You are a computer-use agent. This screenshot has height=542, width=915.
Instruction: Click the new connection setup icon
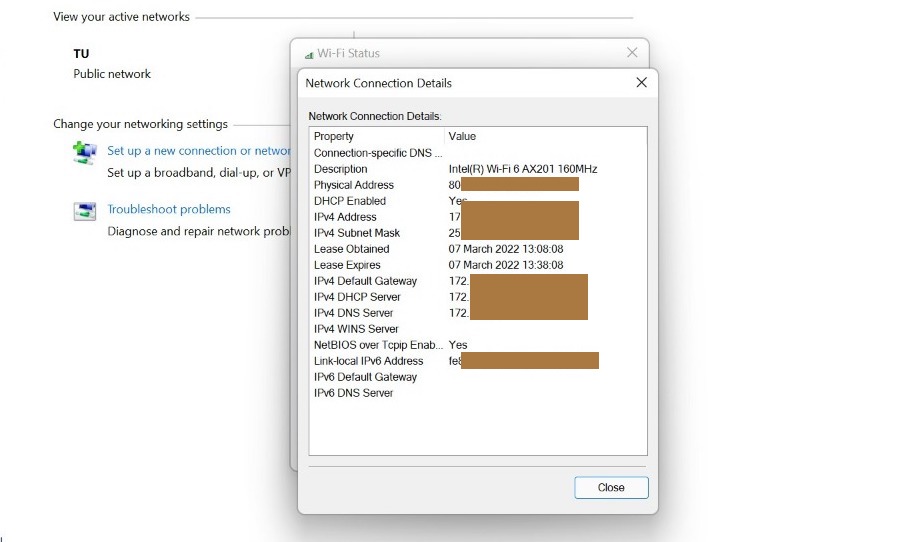point(84,152)
